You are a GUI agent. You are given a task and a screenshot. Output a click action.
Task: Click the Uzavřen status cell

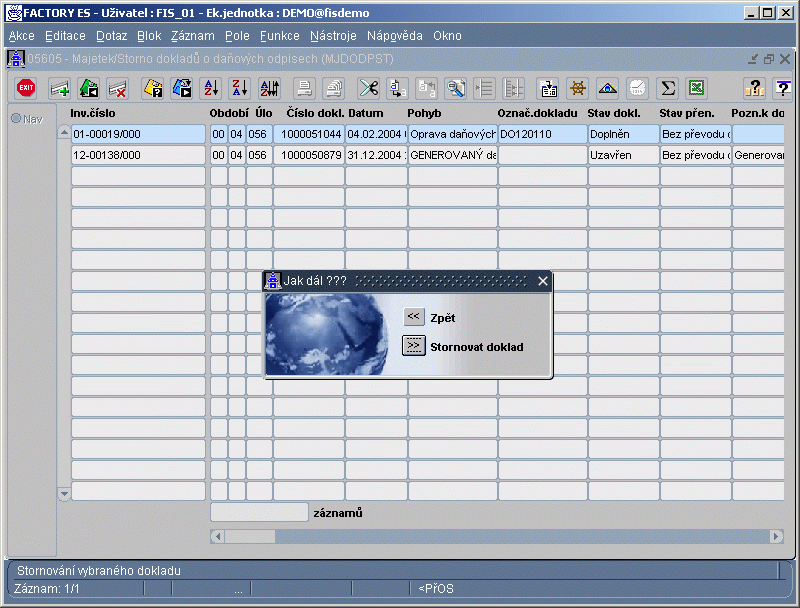623,155
